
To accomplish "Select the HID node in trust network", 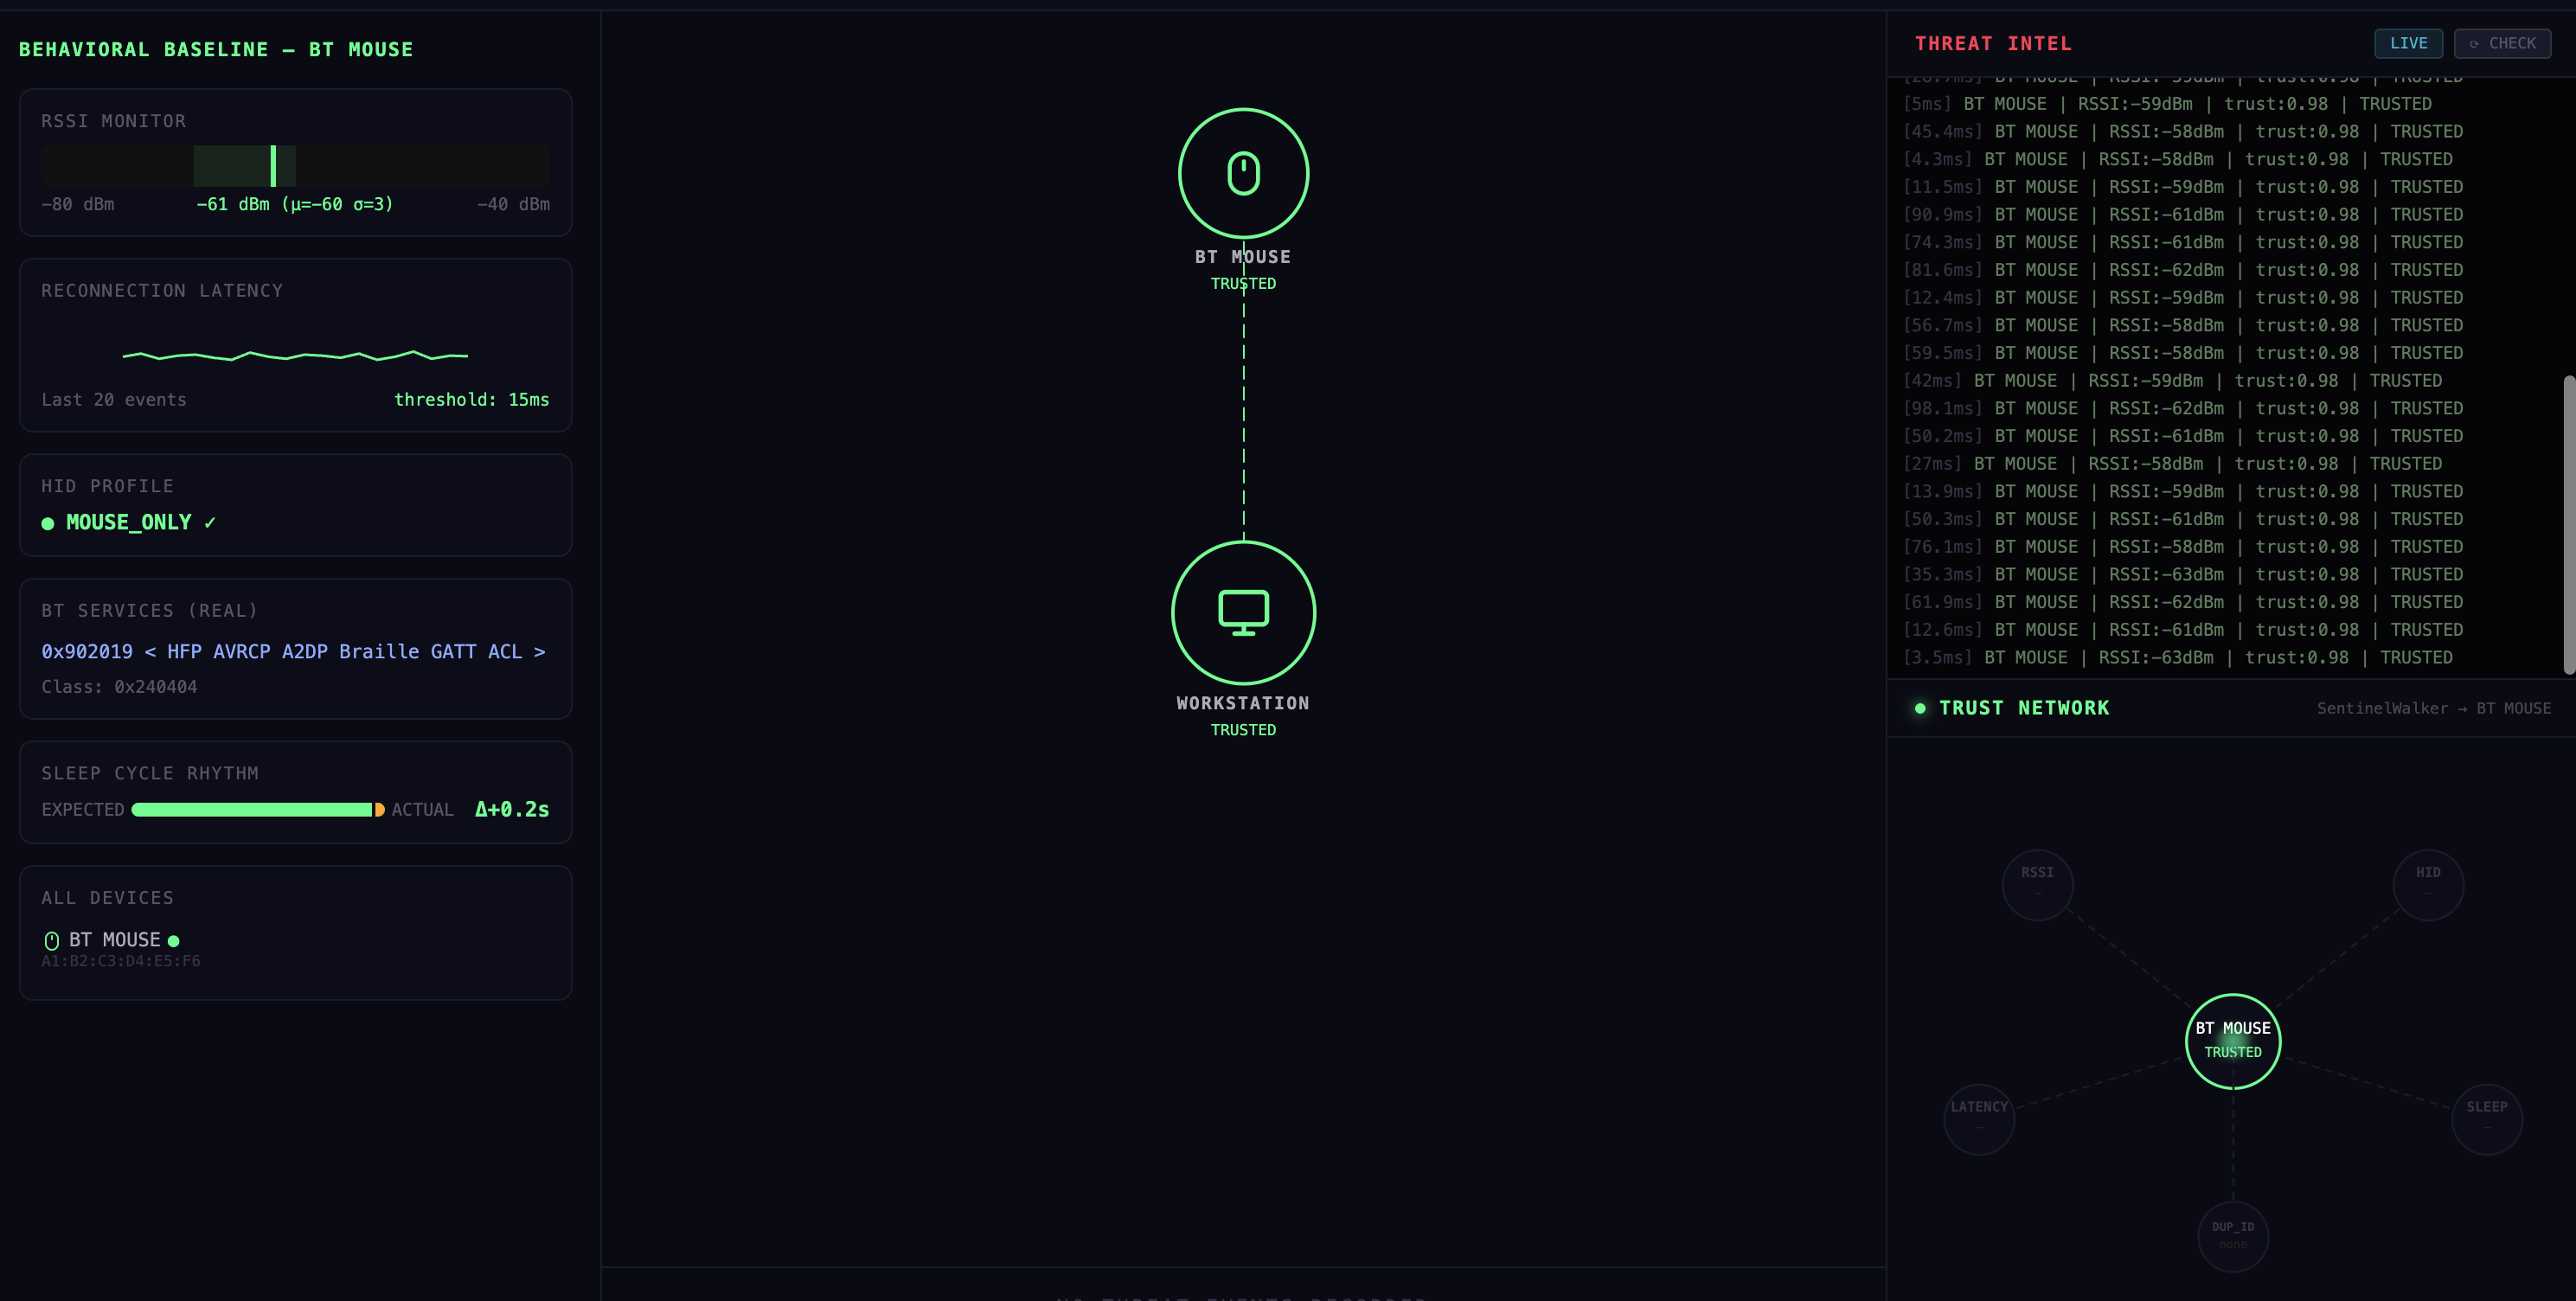I will pos(2427,884).
